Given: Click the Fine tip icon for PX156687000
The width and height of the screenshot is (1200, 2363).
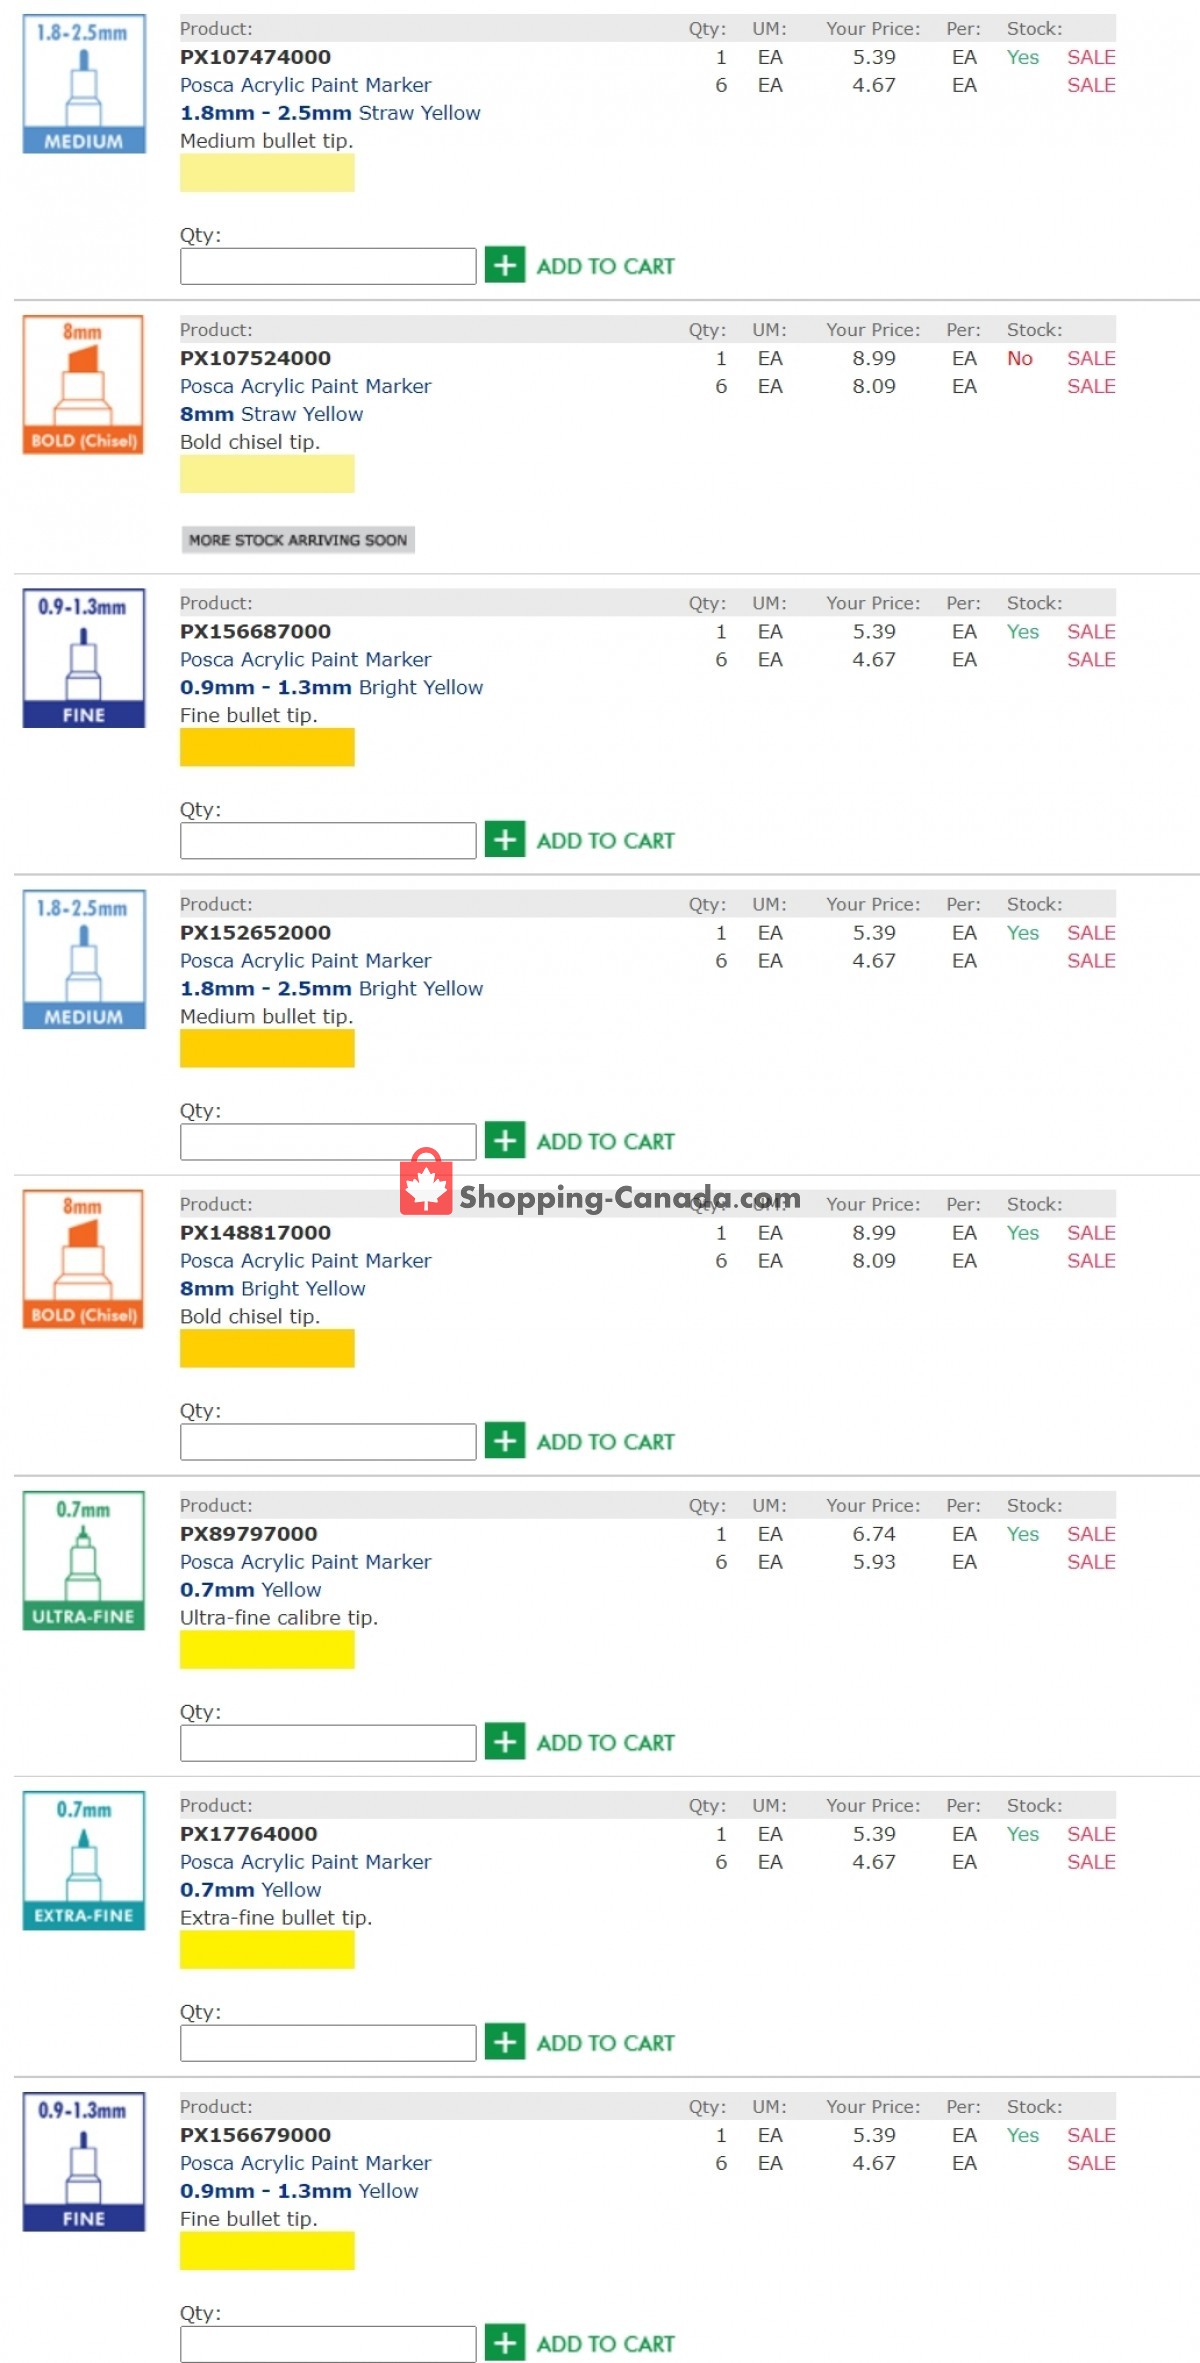Looking at the screenshot, I should click(84, 658).
